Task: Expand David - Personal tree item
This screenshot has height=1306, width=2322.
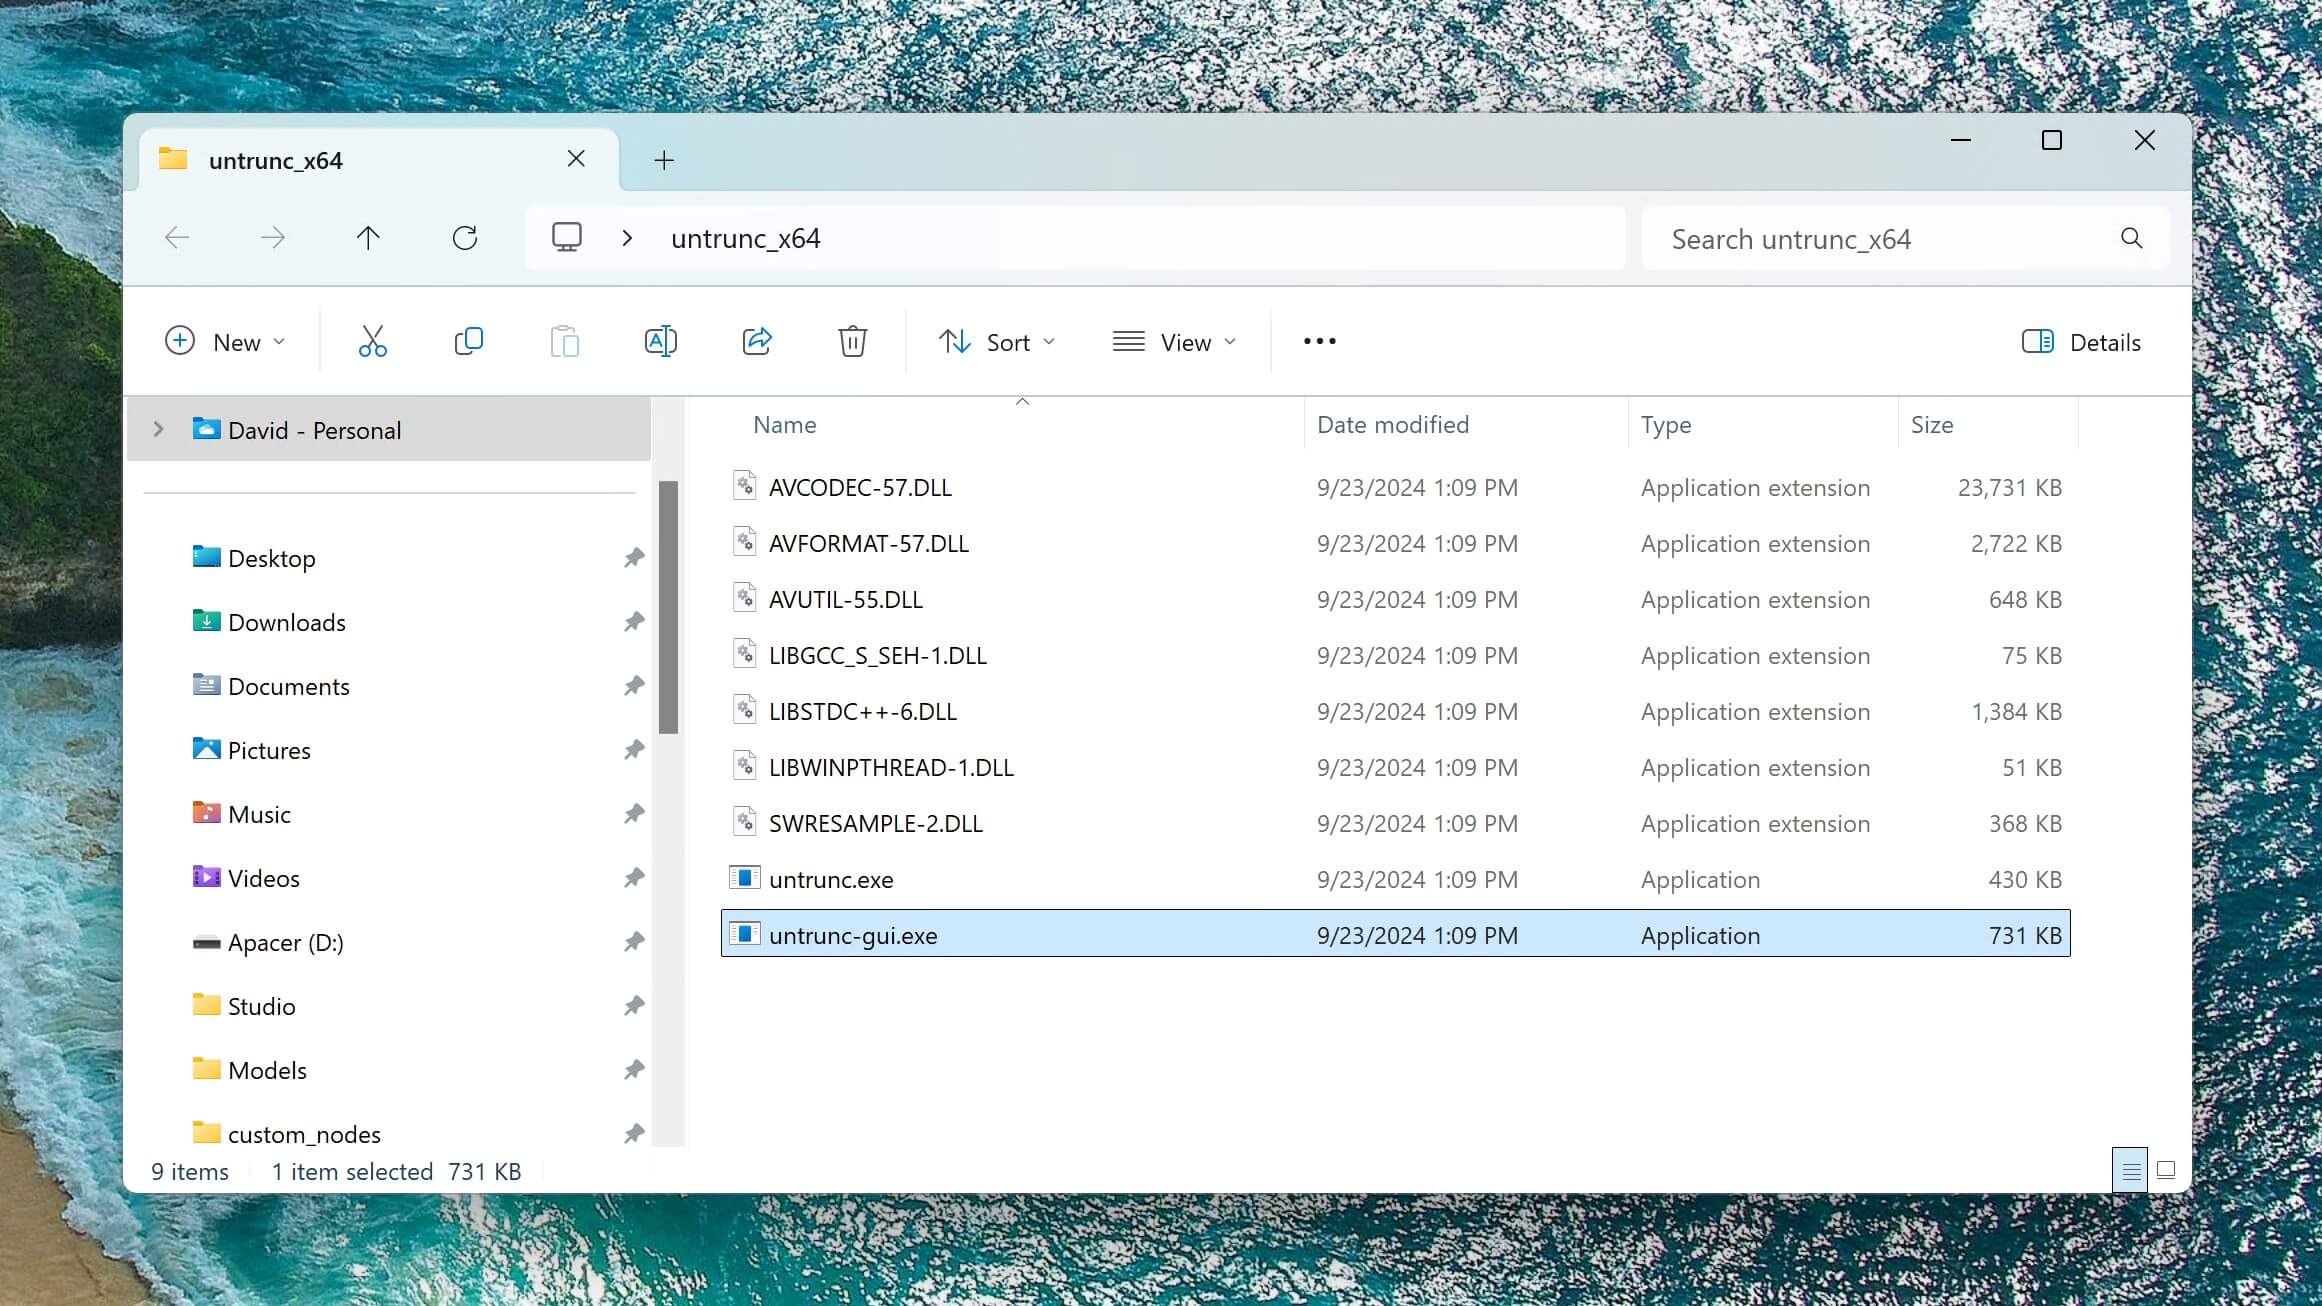Action: coord(159,427)
